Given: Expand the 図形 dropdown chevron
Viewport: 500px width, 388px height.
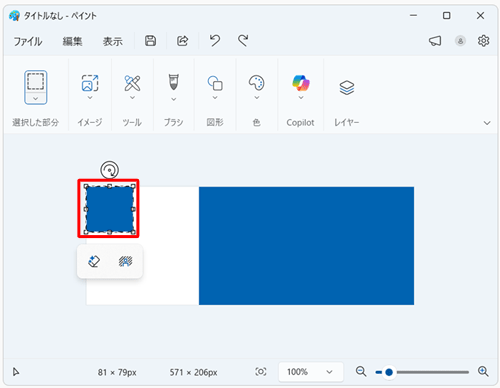Looking at the screenshot, I should [x=215, y=98].
